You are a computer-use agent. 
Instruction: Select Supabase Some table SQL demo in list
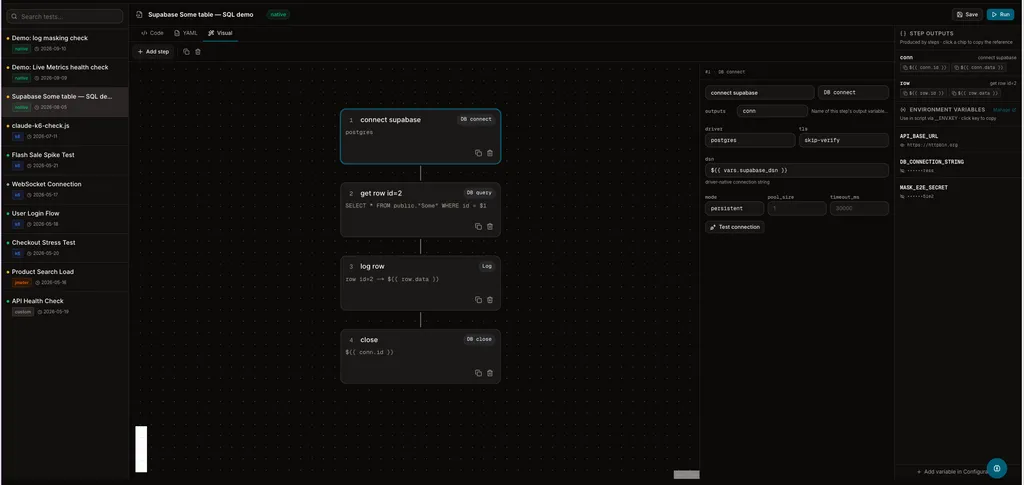(65, 102)
